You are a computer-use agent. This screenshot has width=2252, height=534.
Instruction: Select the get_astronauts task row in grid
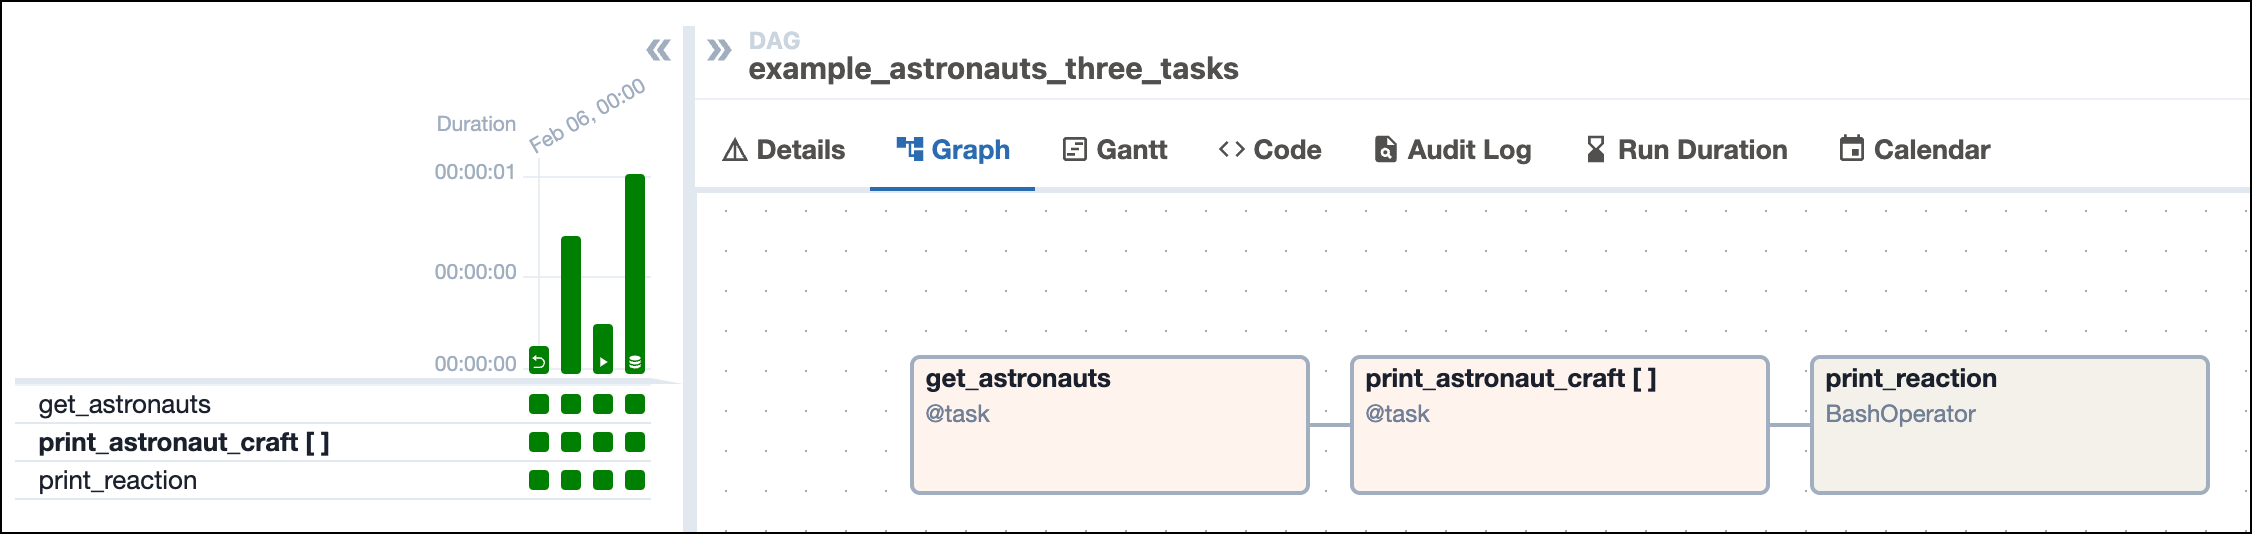125,404
